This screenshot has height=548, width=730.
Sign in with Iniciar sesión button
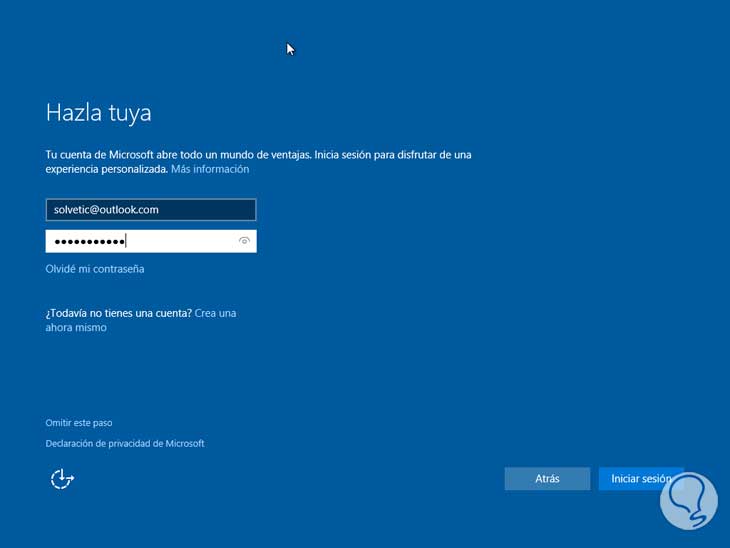pos(641,479)
